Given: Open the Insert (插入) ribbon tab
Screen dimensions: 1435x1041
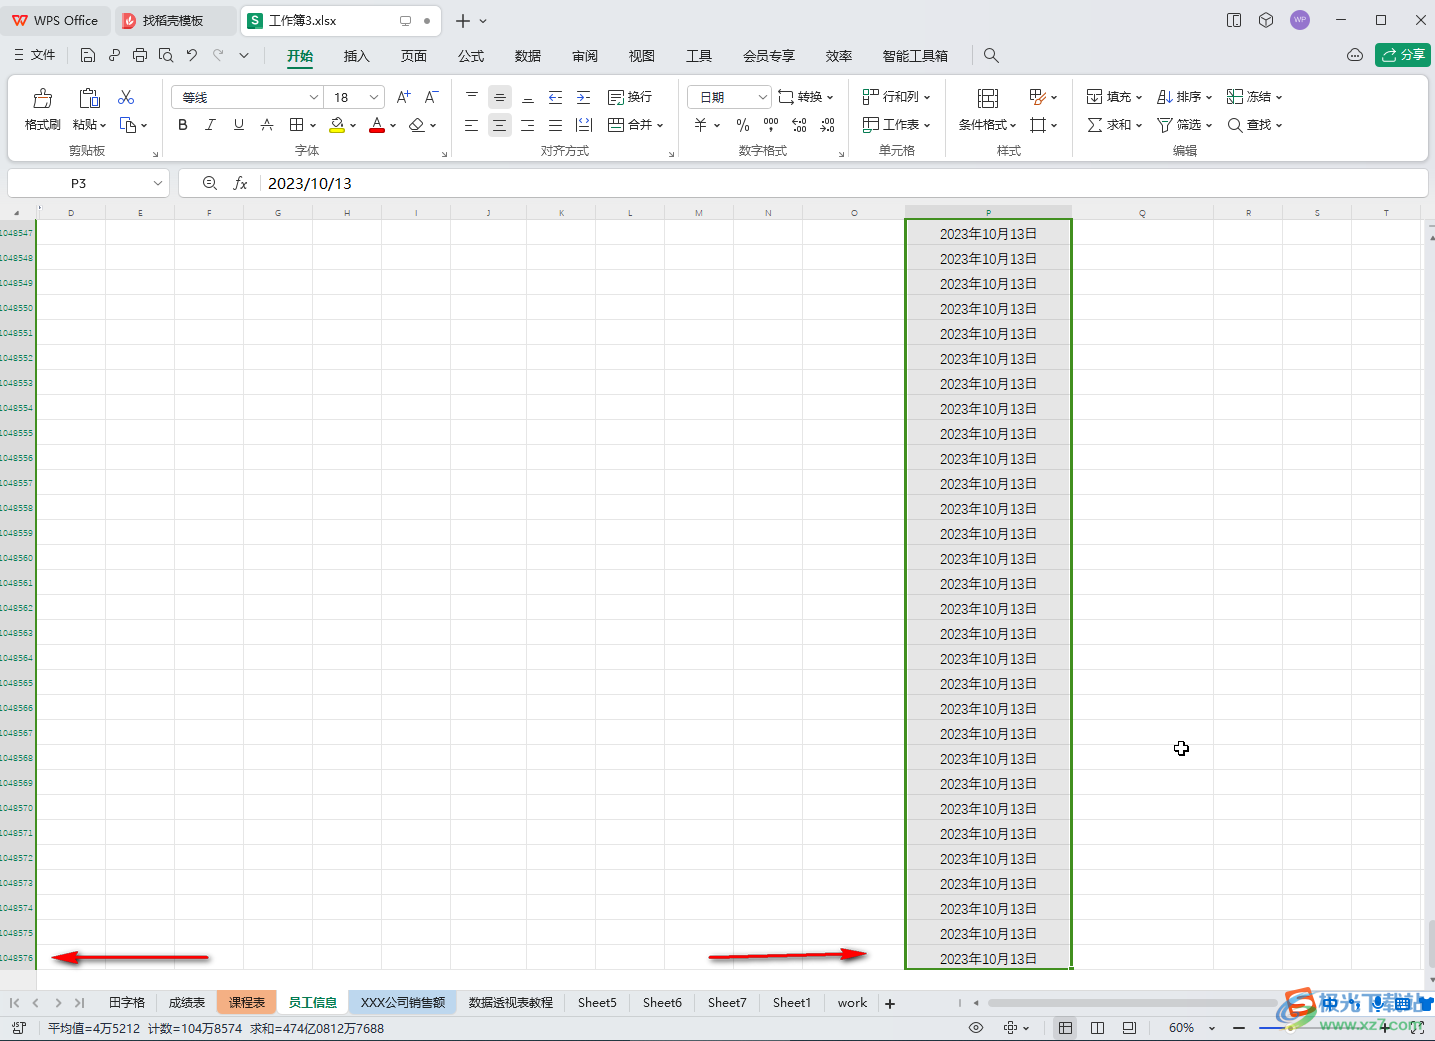Looking at the screenshot, I should pos(357,56).
